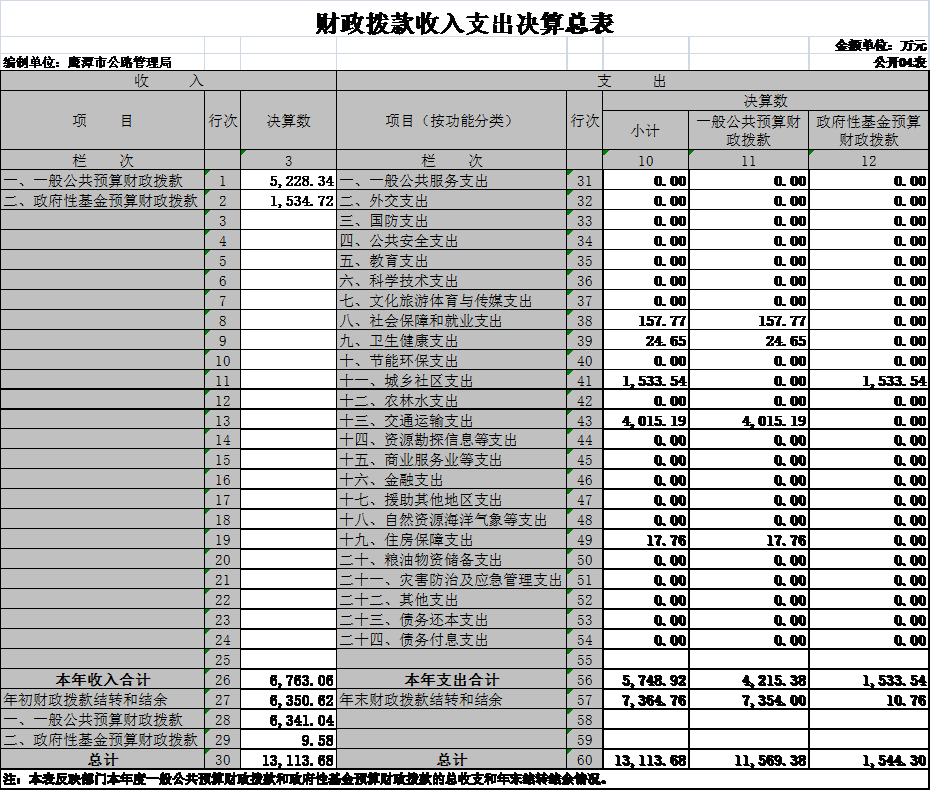Image resolution: width=931 pixels, height=791 pixels.
Task: Select the 6,350.62 carryover value
Action: pyautogui.click(x=302, y=701)
